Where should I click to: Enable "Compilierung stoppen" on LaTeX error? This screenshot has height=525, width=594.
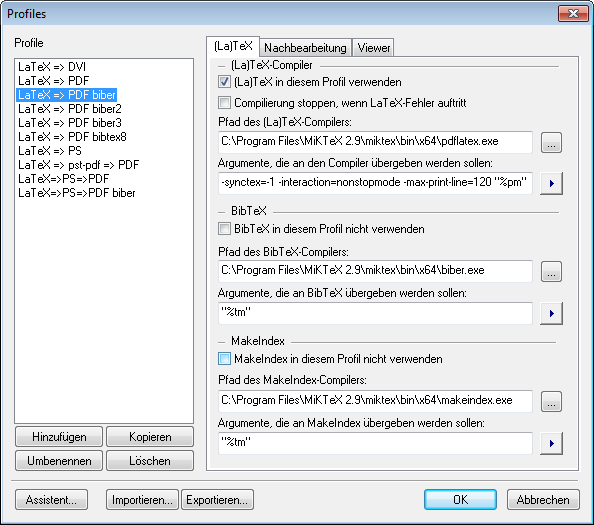coord(224,103)
